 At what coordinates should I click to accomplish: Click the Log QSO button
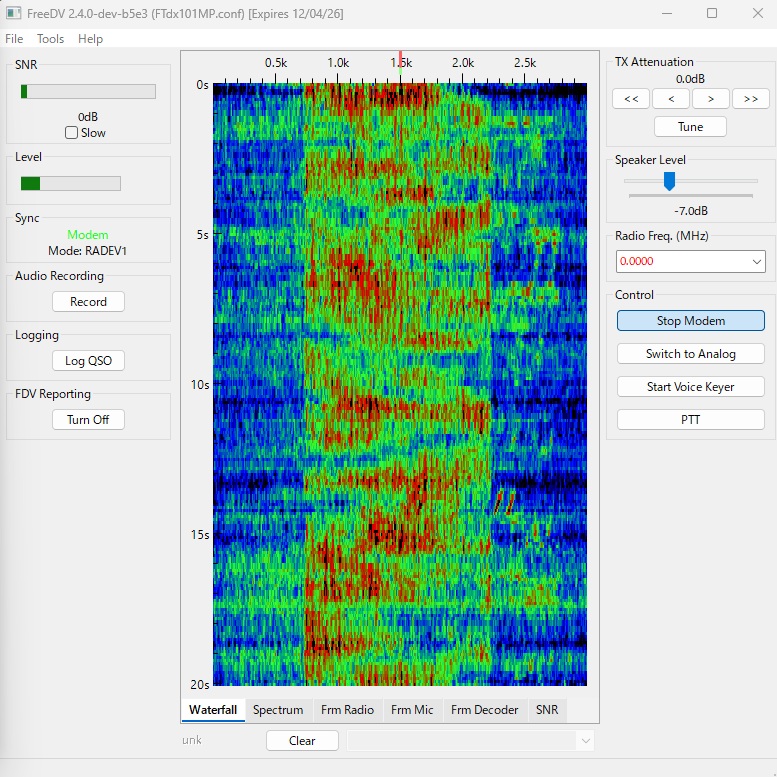(x=88, y=361)
